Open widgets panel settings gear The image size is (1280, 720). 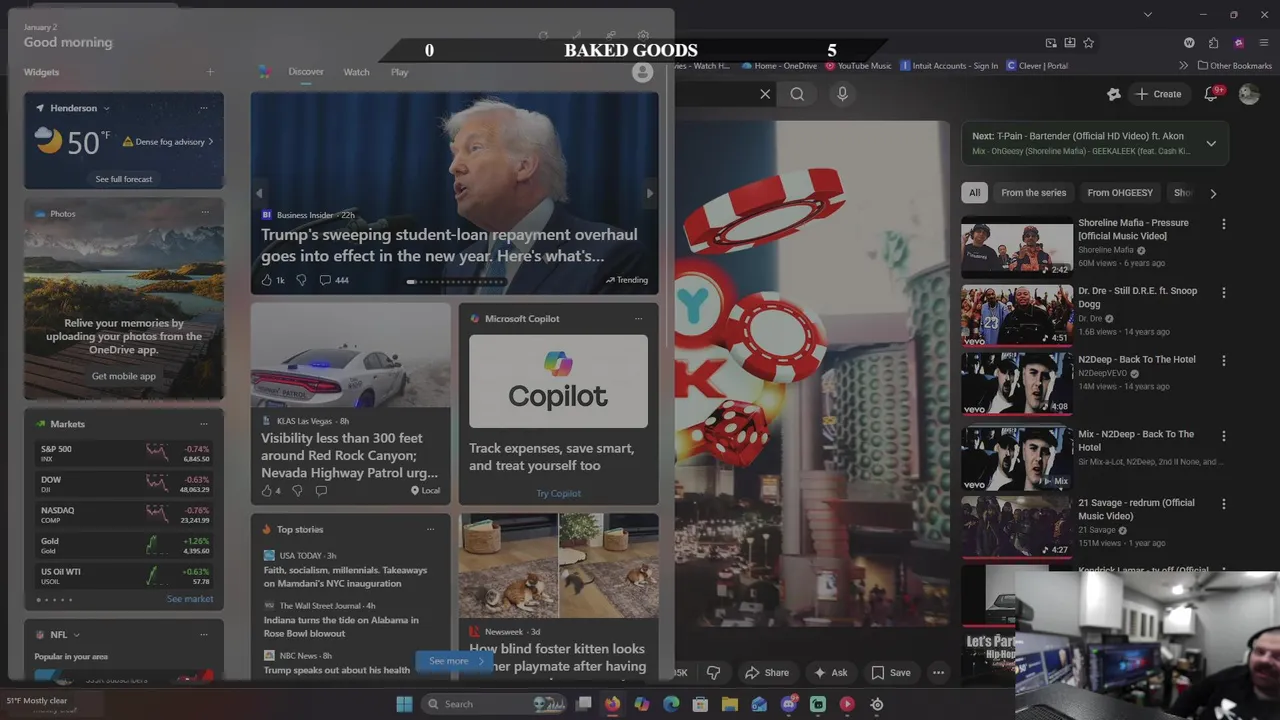coord(643,36)
